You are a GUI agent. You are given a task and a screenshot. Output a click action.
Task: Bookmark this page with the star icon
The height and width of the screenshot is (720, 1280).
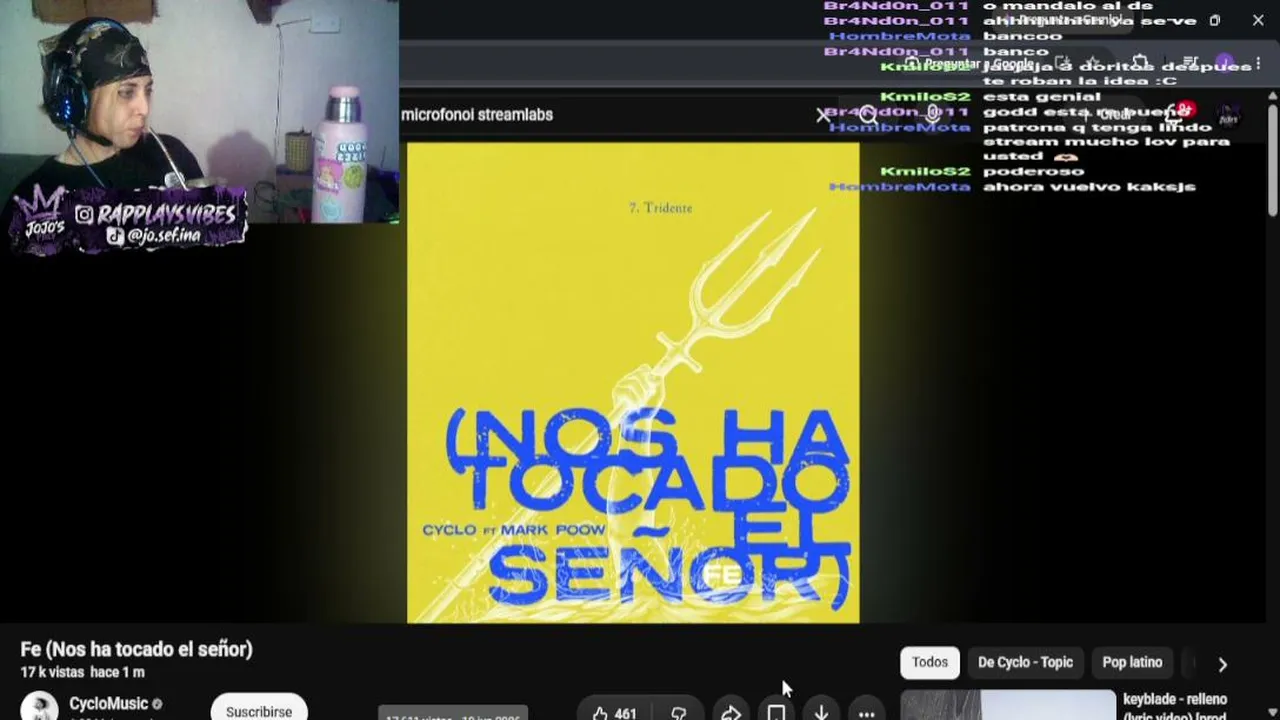[1093, 63]
